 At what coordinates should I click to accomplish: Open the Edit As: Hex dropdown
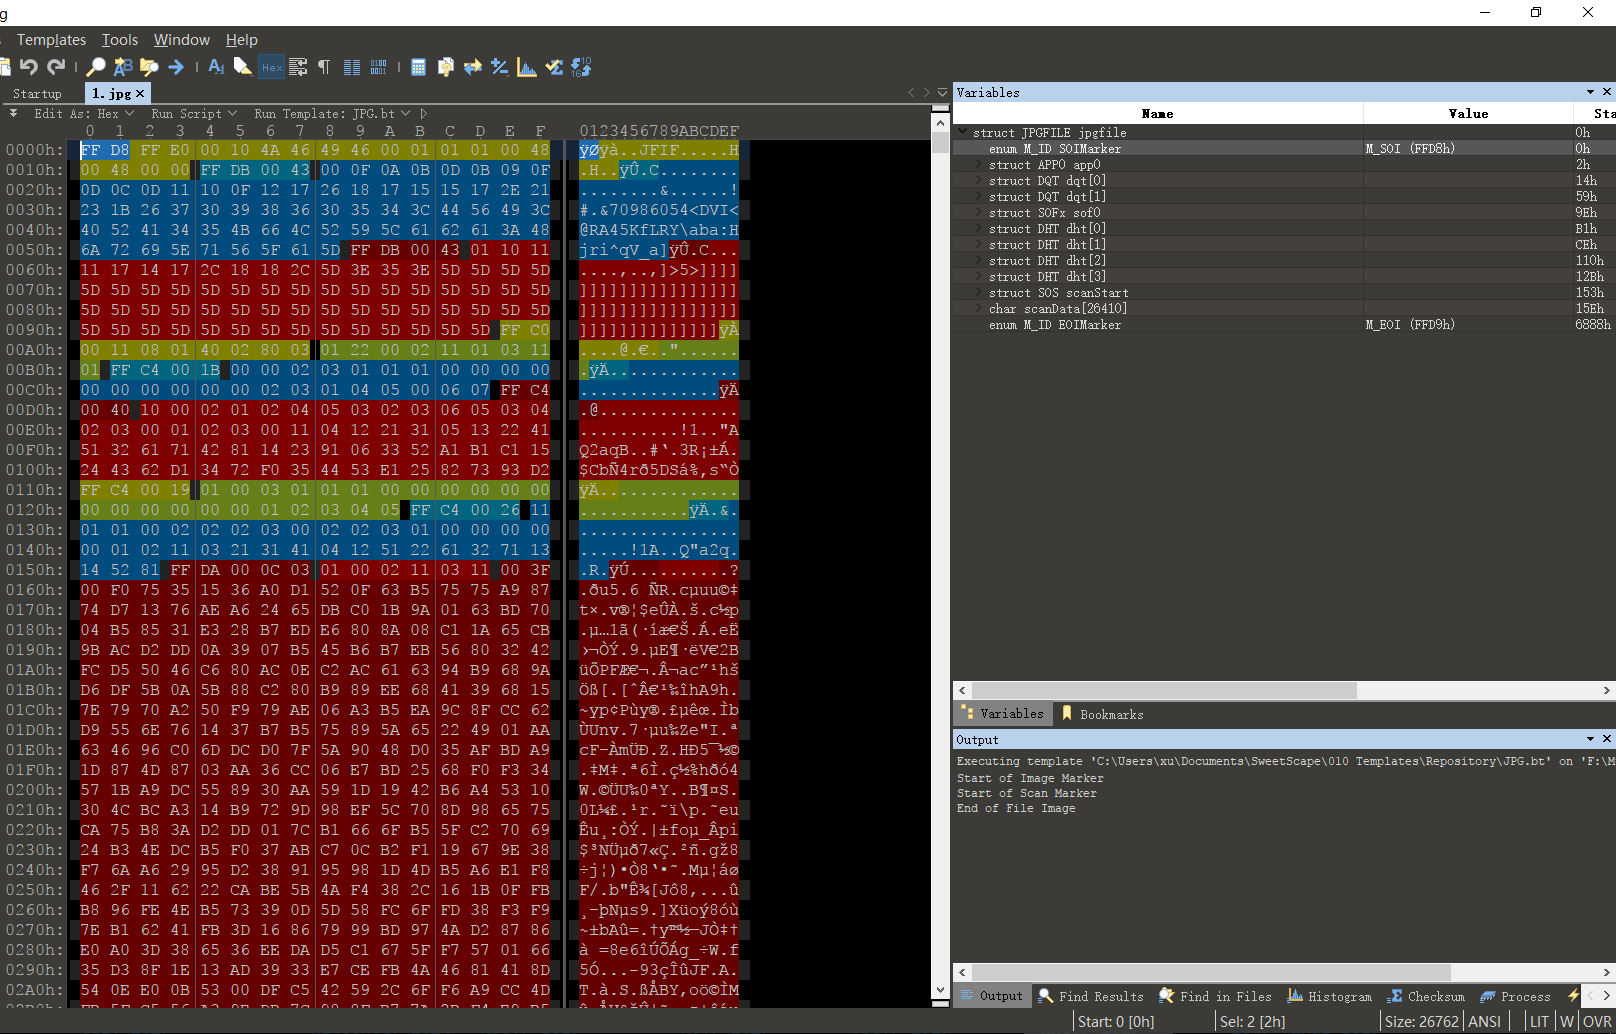point(84,114)
